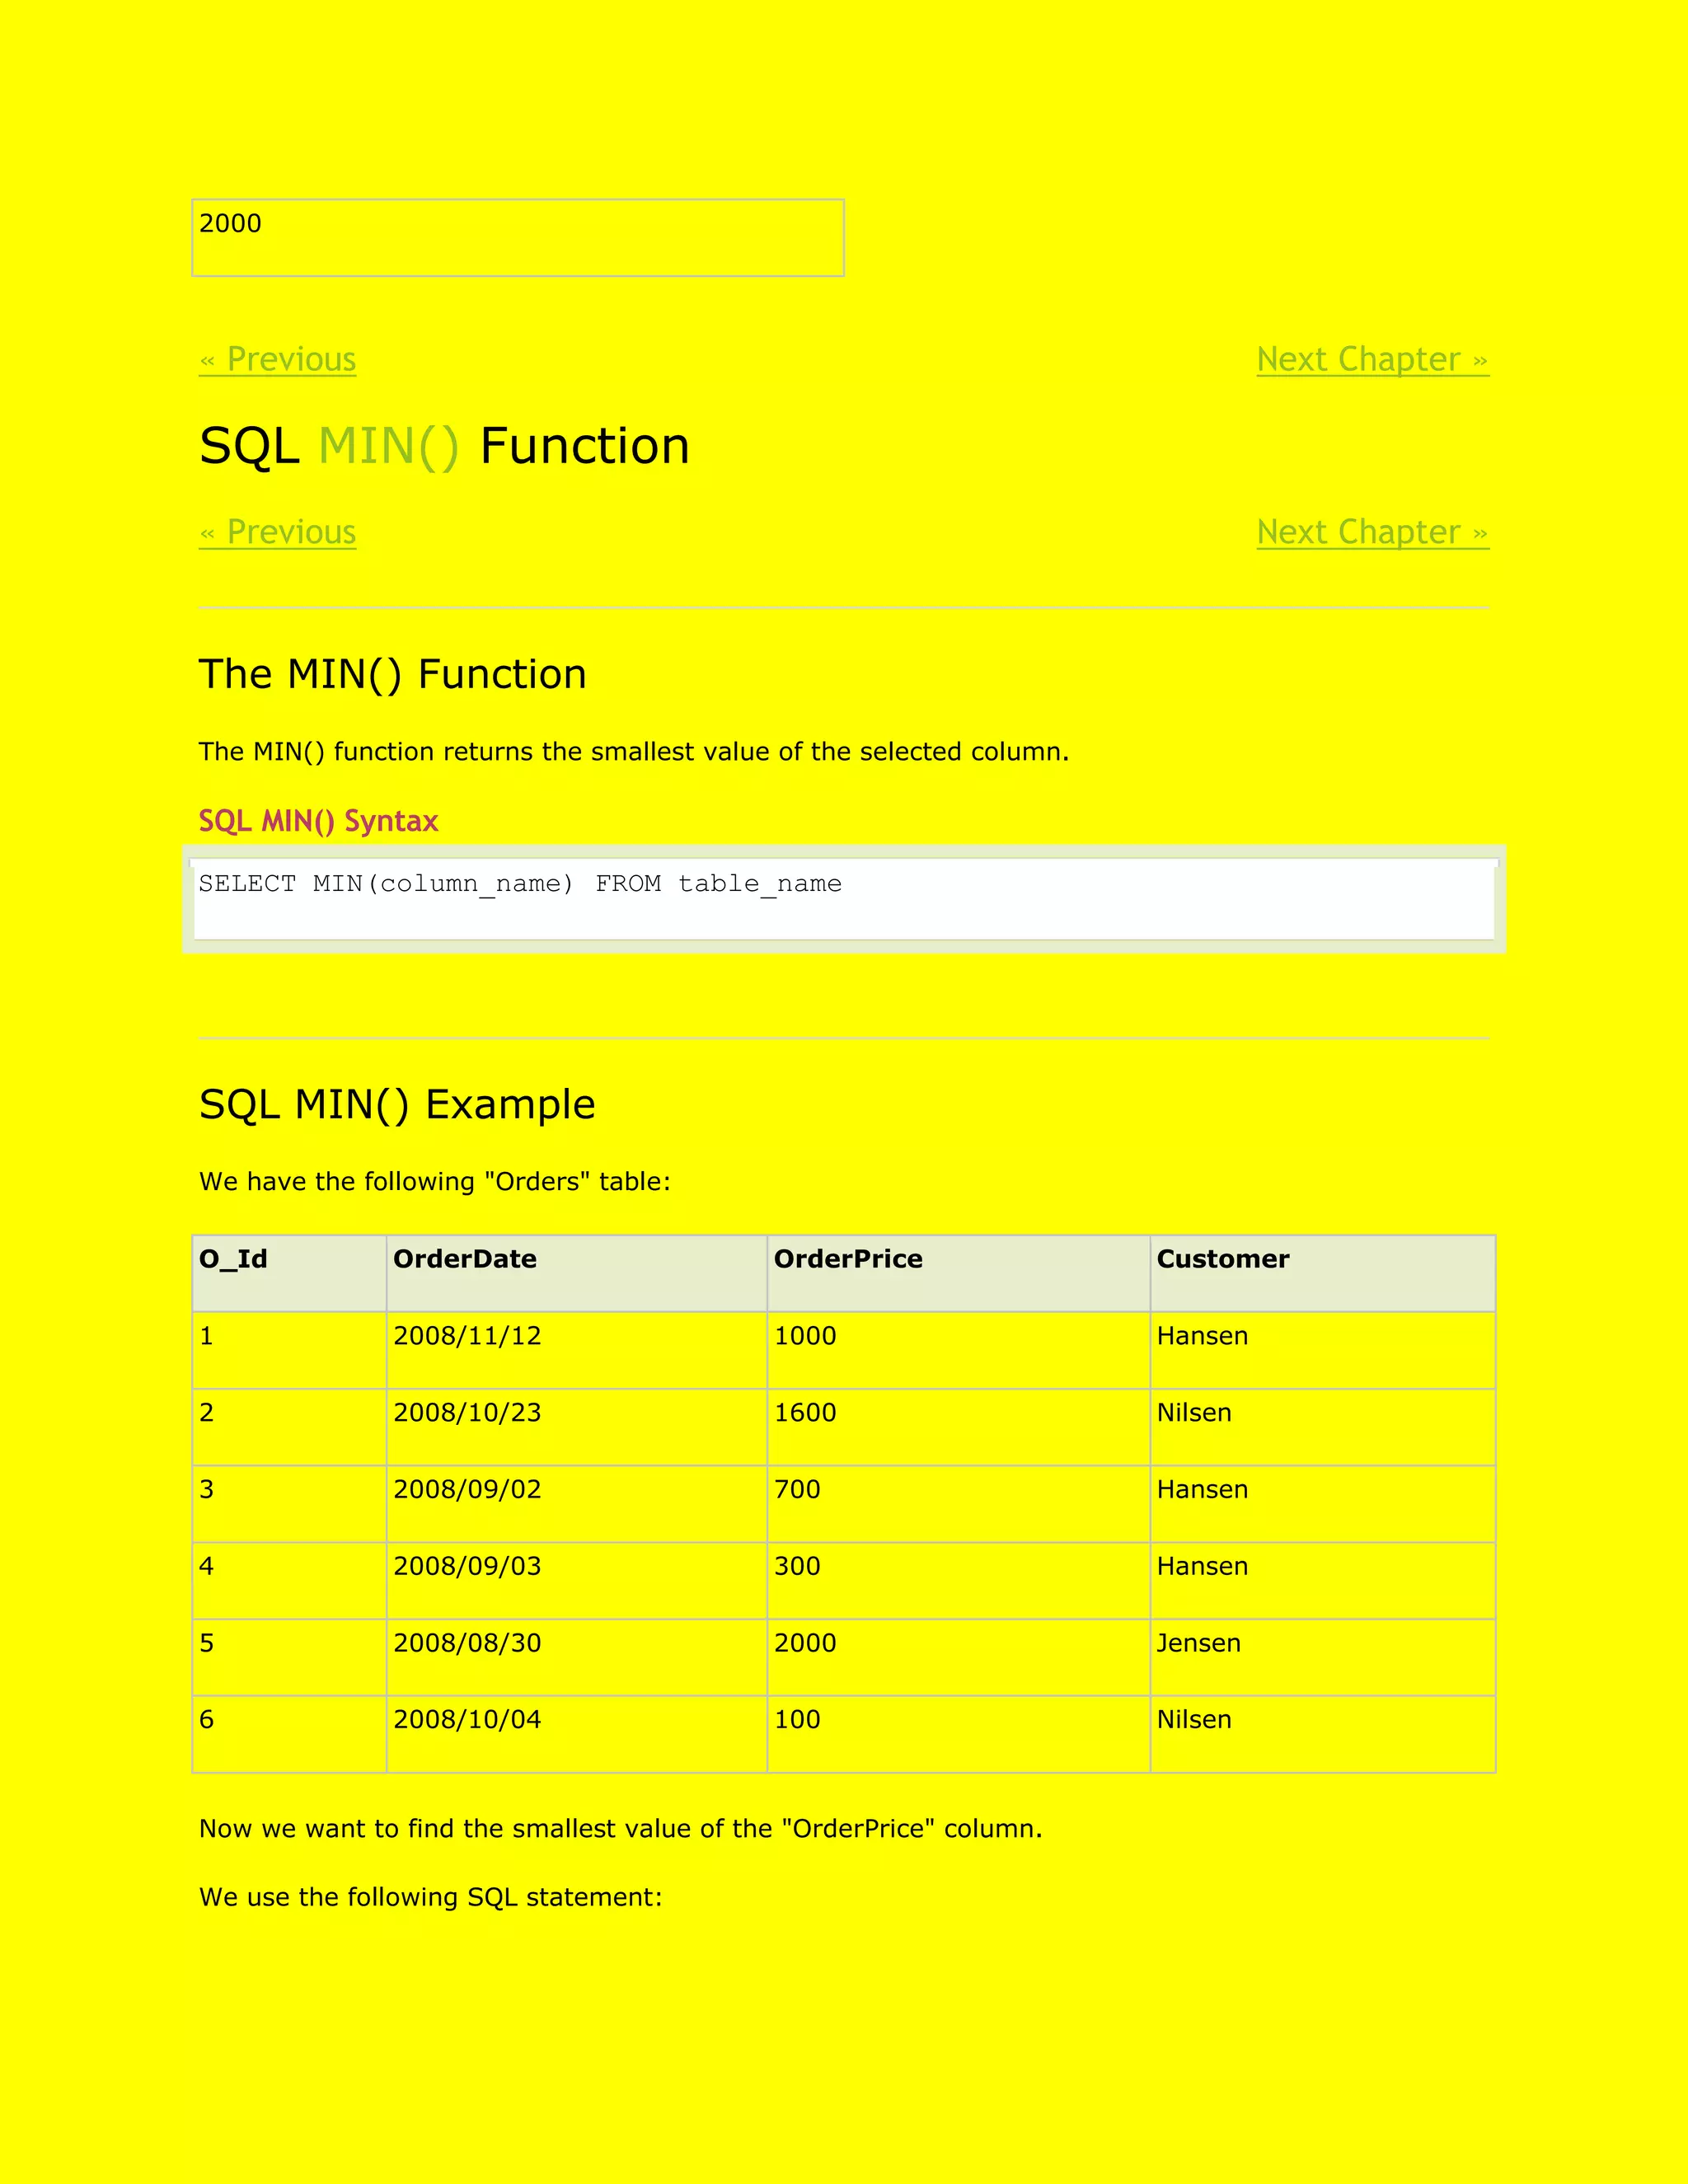Click the Customer cell Jensen
Image resolution: width=1688 pixels, height=2184 pixels.
click(x=1323, y=1657)
